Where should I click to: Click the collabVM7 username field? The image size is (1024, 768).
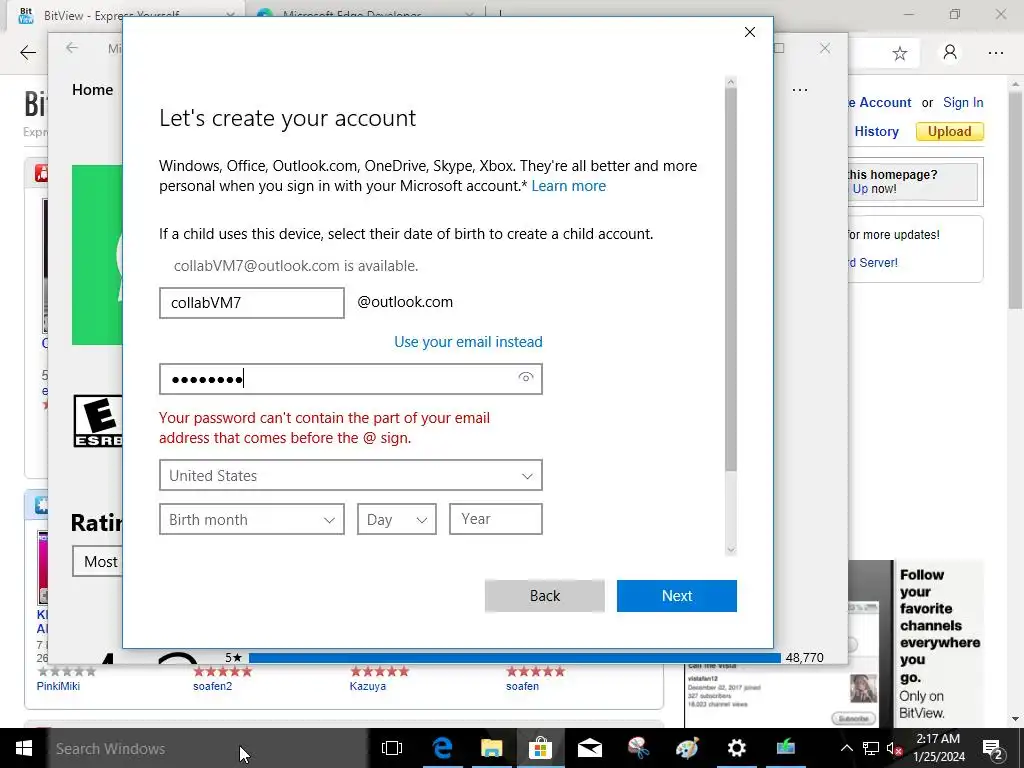(x=251, y=303)
